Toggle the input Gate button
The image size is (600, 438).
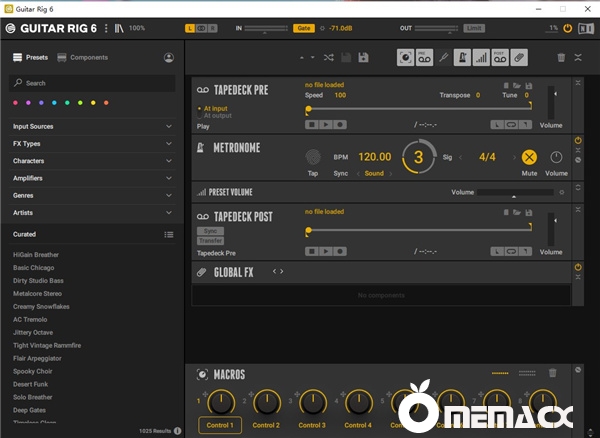(304, 28)
